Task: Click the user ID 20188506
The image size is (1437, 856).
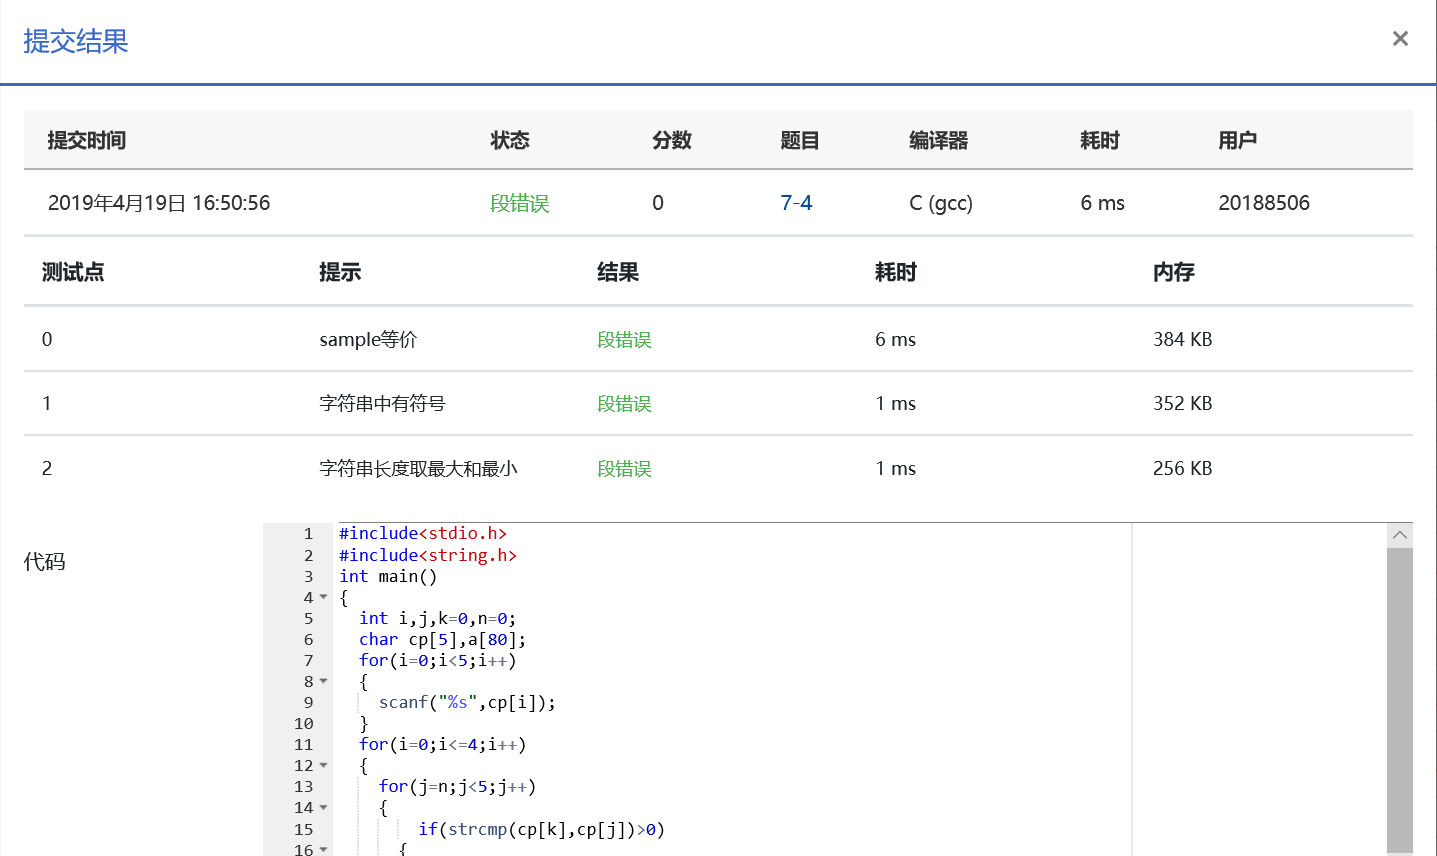Action: pos(1264,203)
